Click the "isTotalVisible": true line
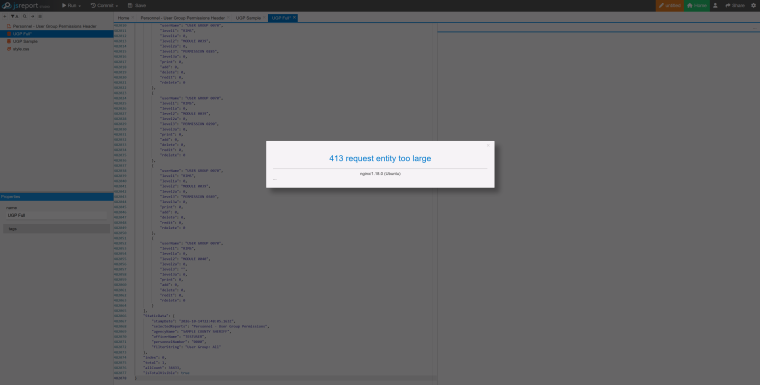760x385 pixels. (166, 373)
